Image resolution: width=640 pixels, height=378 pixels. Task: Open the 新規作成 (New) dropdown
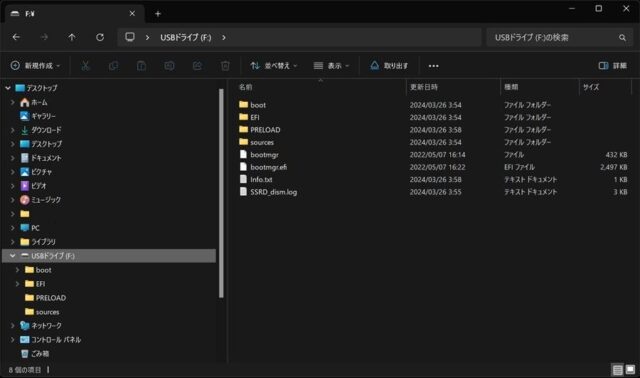click(36, 66)
